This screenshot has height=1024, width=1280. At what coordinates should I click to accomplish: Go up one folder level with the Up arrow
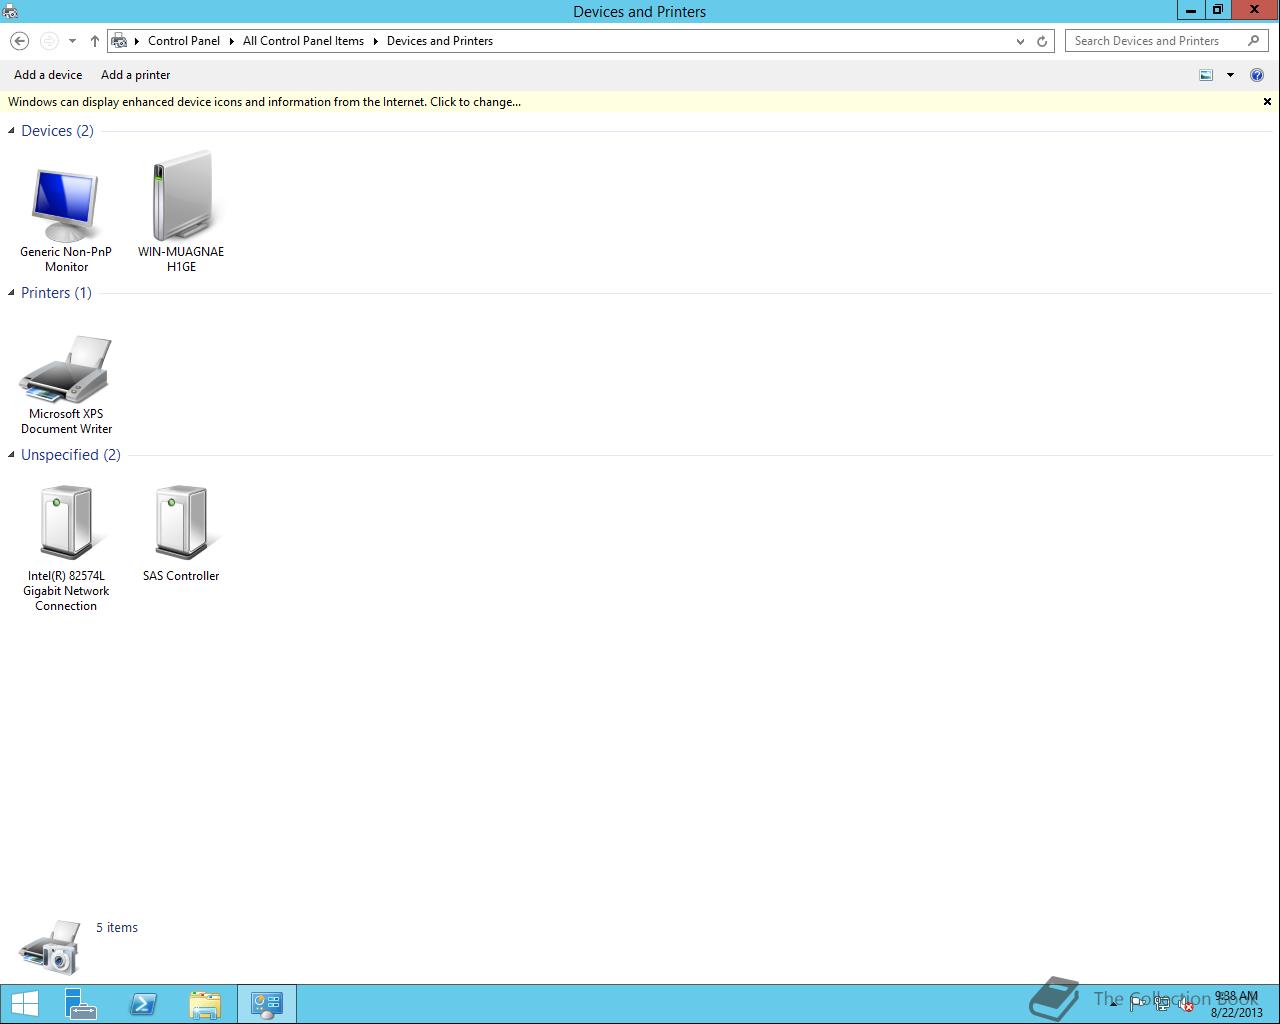click(95, 41)
